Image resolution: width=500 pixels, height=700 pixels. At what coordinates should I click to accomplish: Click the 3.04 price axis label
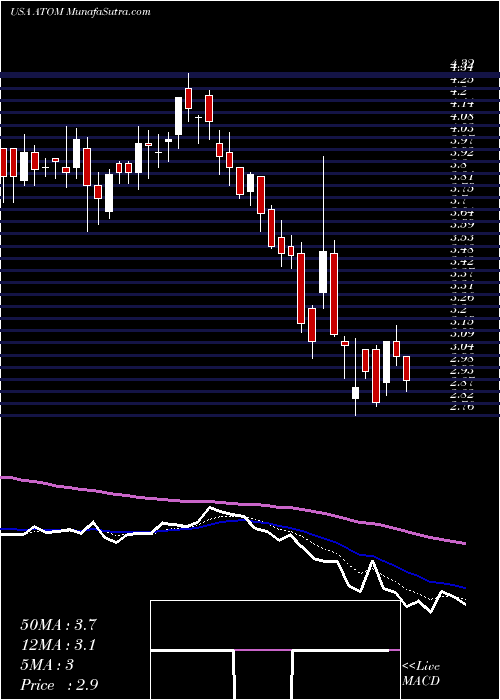(x=461, y=346)
